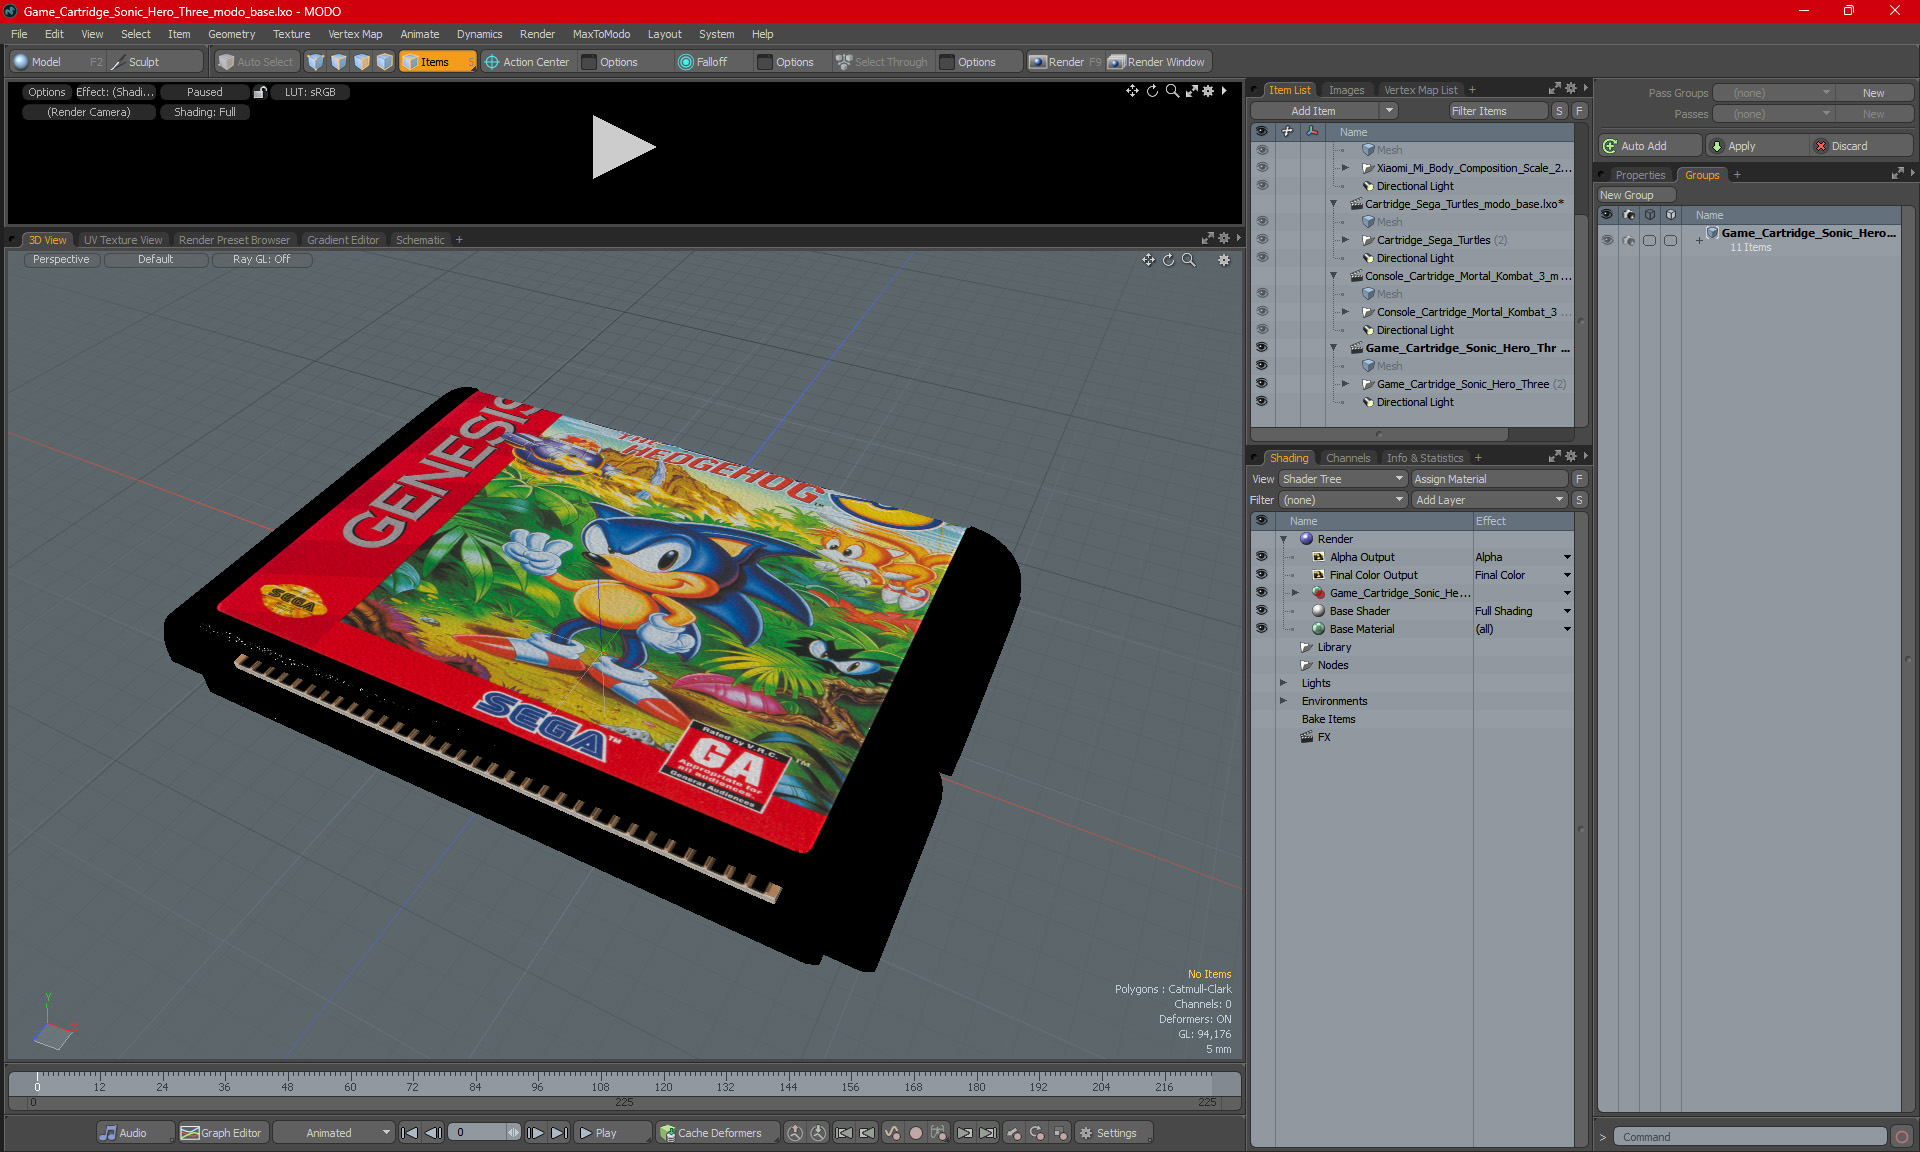Switch to the Schematic tab
1920x1152 pixels.
click(420, 240)
